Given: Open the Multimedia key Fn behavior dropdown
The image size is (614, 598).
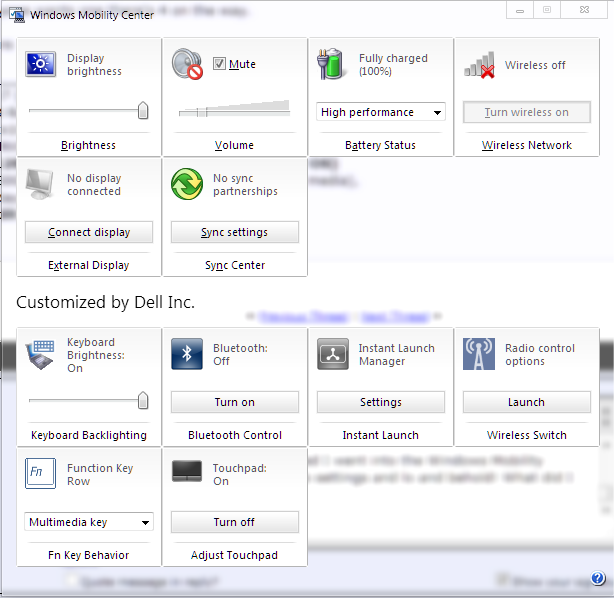Looking at the screenshot, I should coord(89,522).
